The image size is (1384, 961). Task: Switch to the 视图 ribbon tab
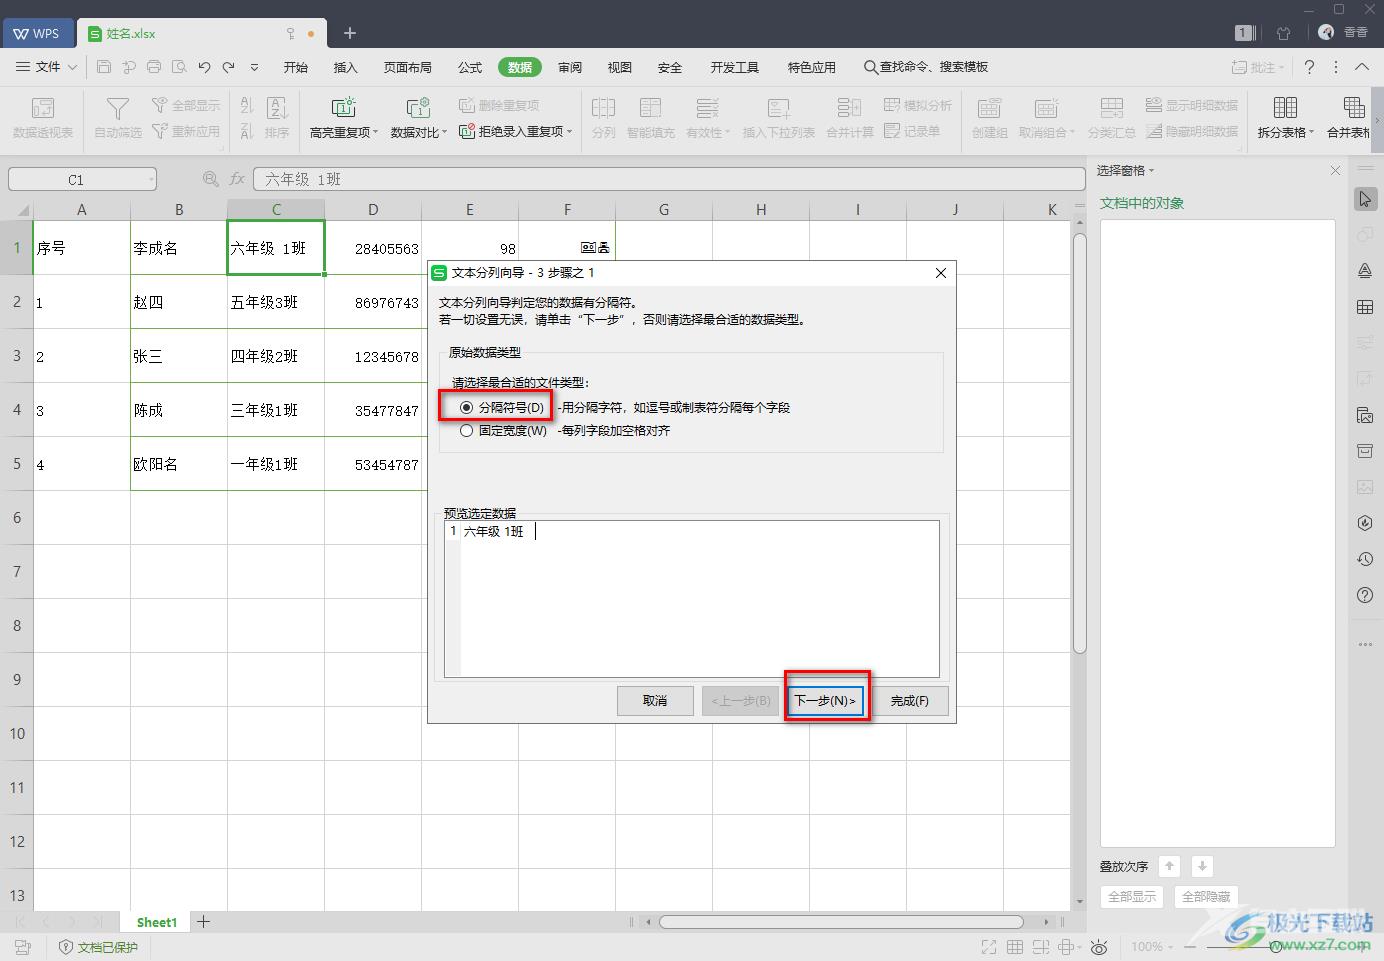pos(620,67)
